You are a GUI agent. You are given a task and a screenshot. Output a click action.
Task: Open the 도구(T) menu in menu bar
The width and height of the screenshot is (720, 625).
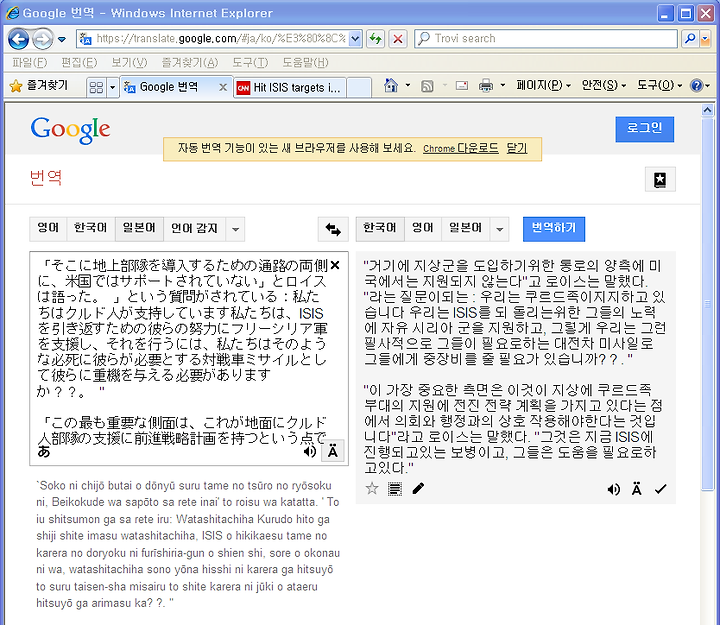(x=250, y=62)
